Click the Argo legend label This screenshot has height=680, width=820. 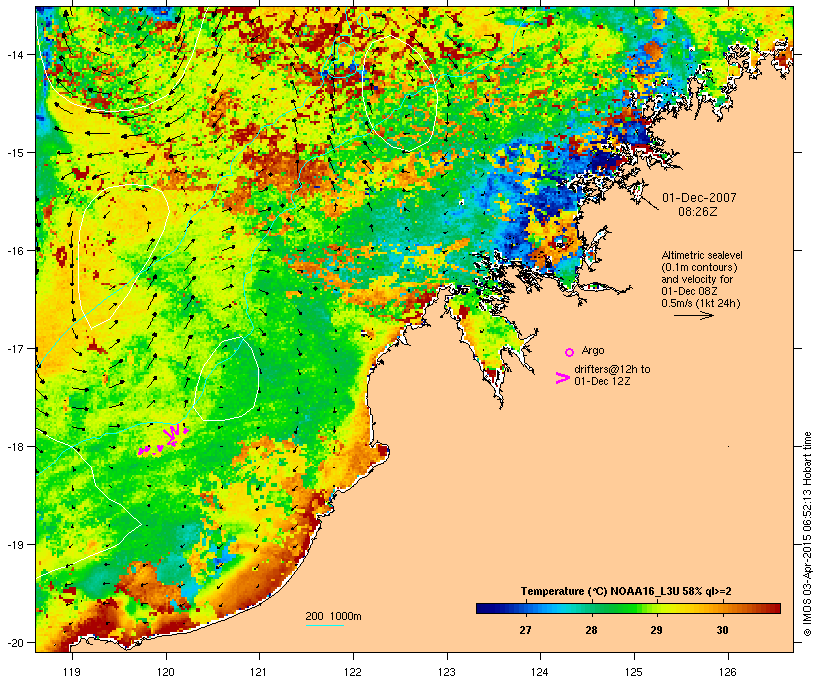(x=593, y=350)
